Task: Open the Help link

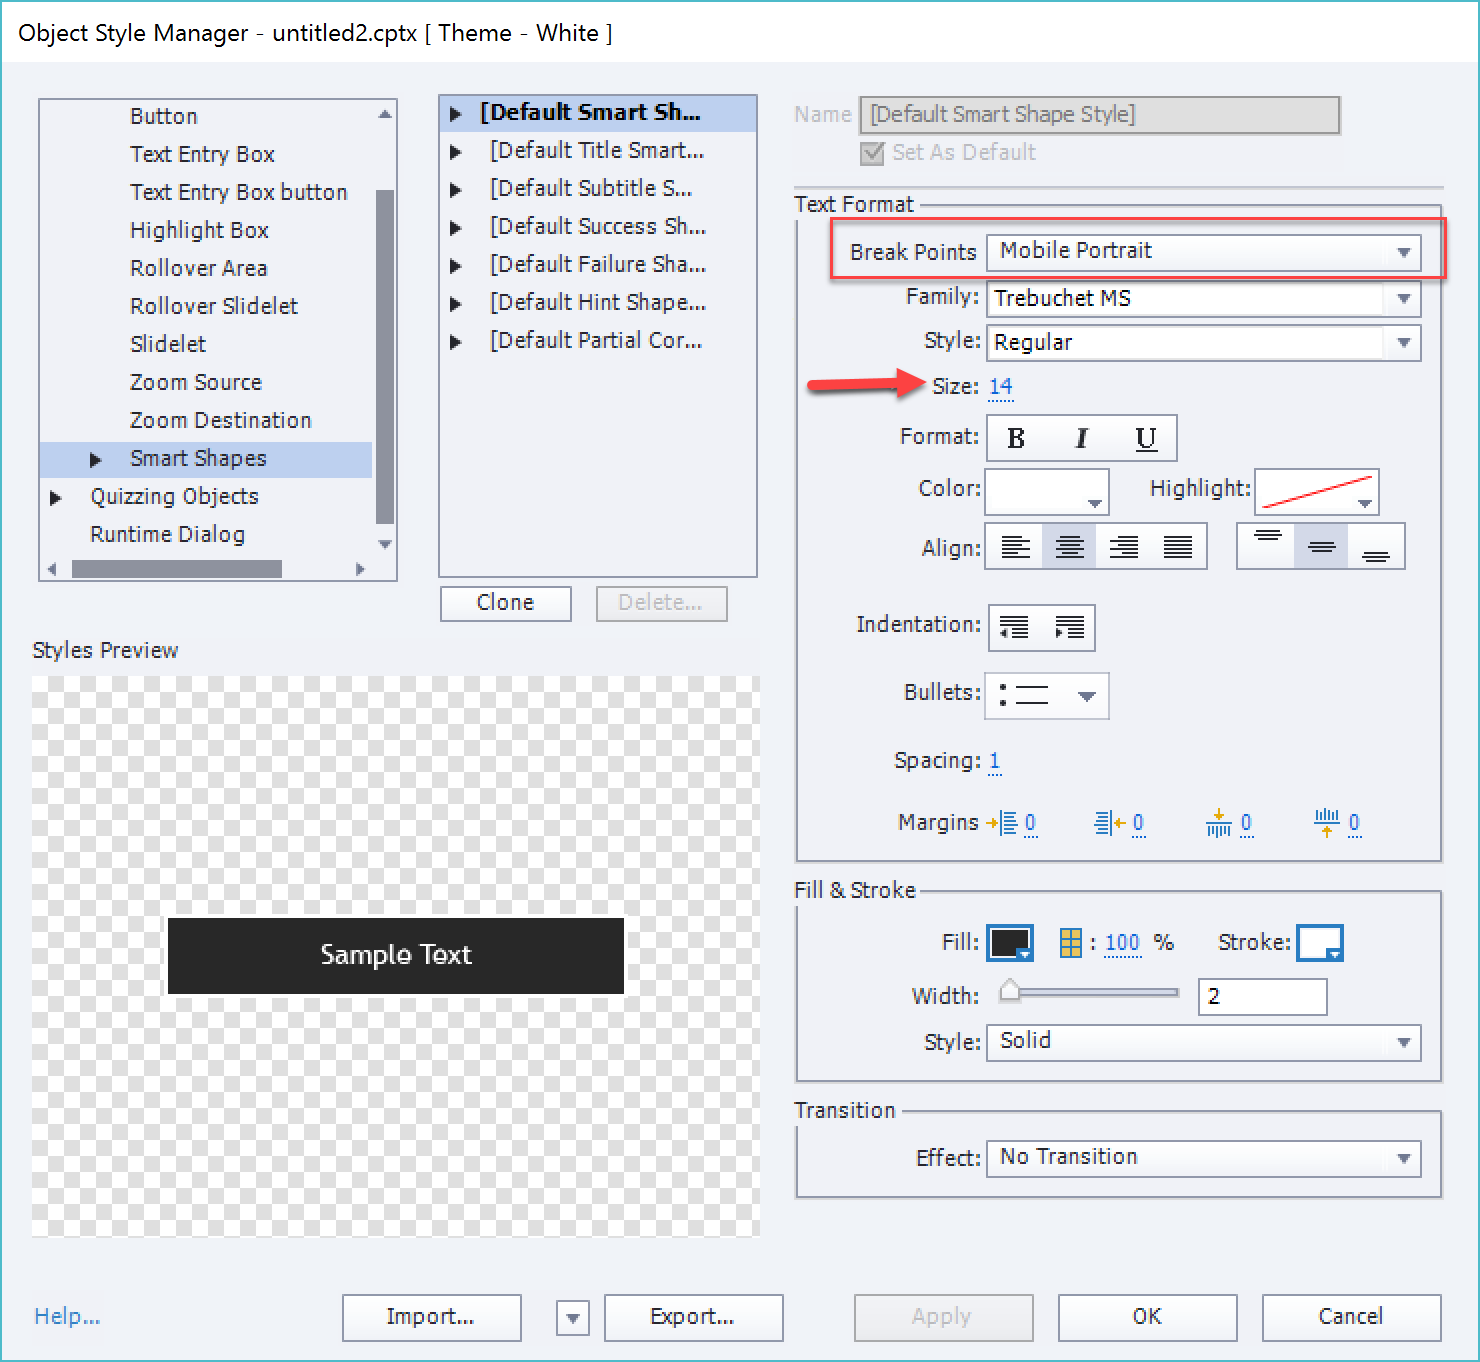Action: tap(65, 1316)
